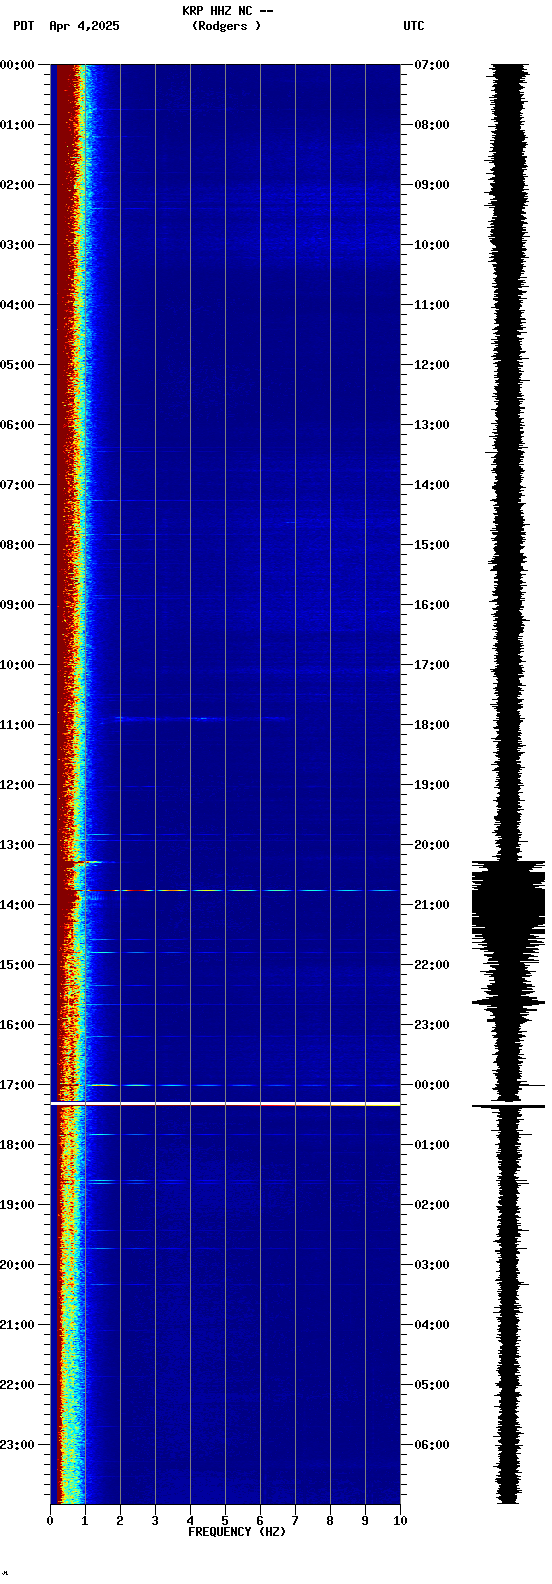Click the 22:00 PDT time label on left
The image size is (552, 1584).
pos(18,1385)
